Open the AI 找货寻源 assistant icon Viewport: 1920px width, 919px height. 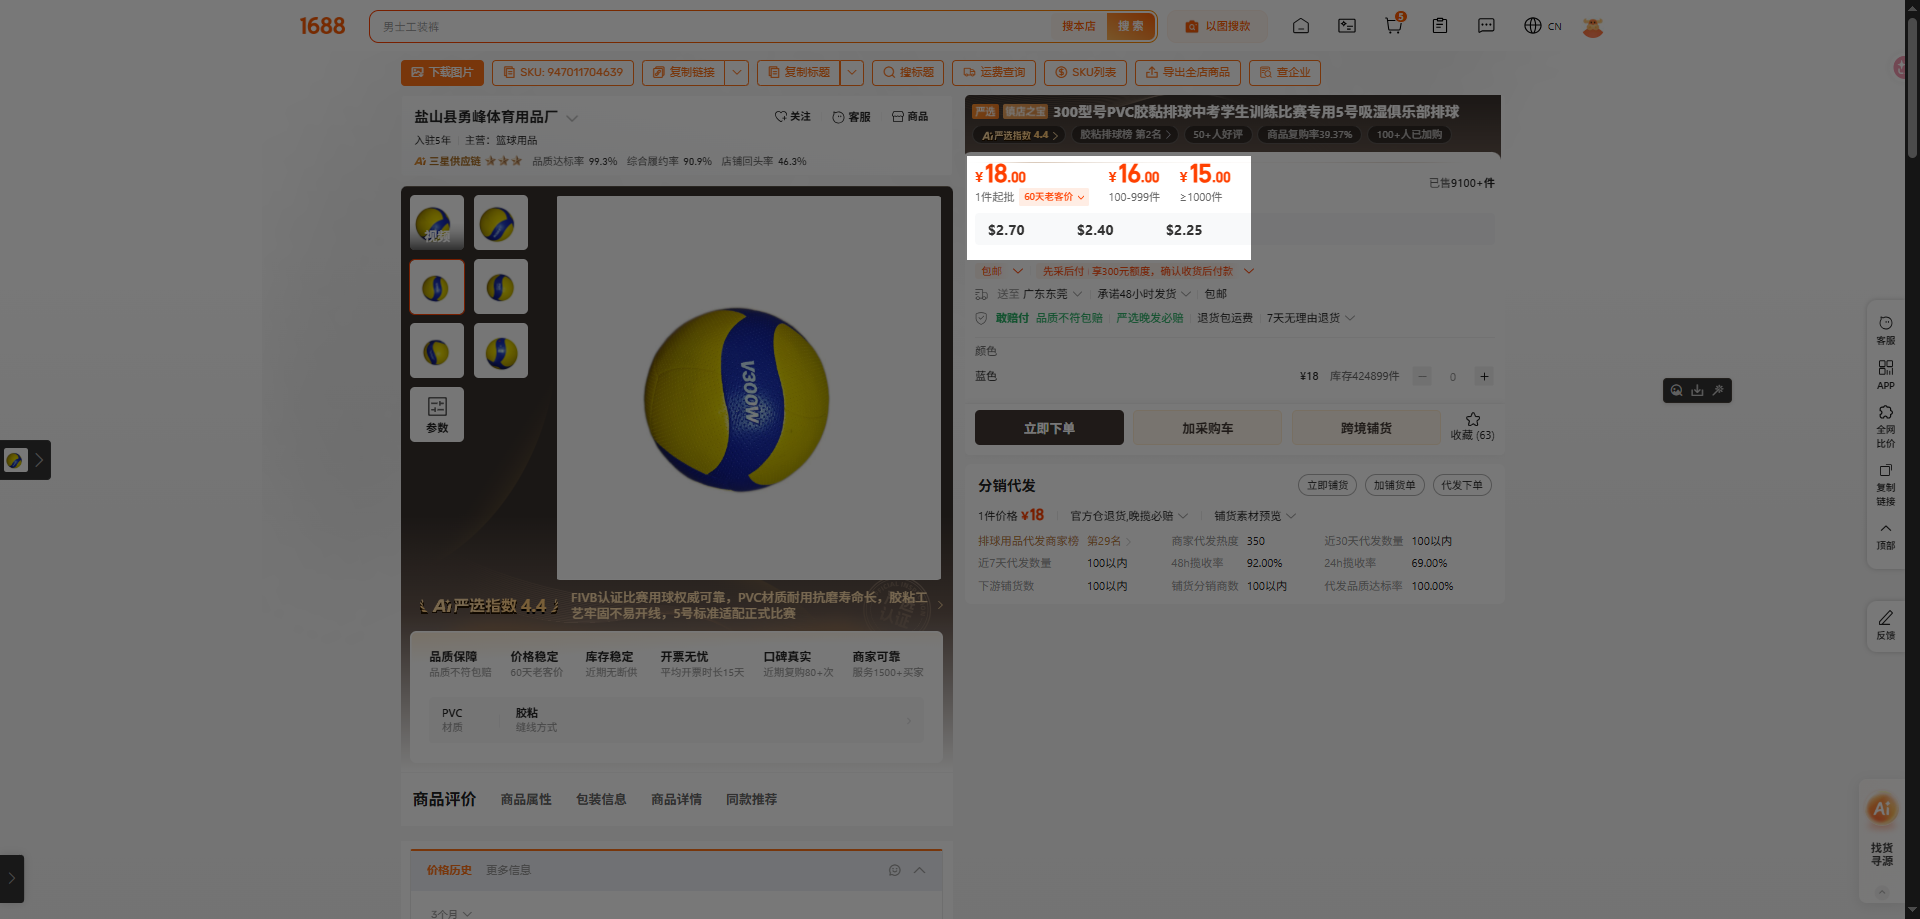(1882, 809)
